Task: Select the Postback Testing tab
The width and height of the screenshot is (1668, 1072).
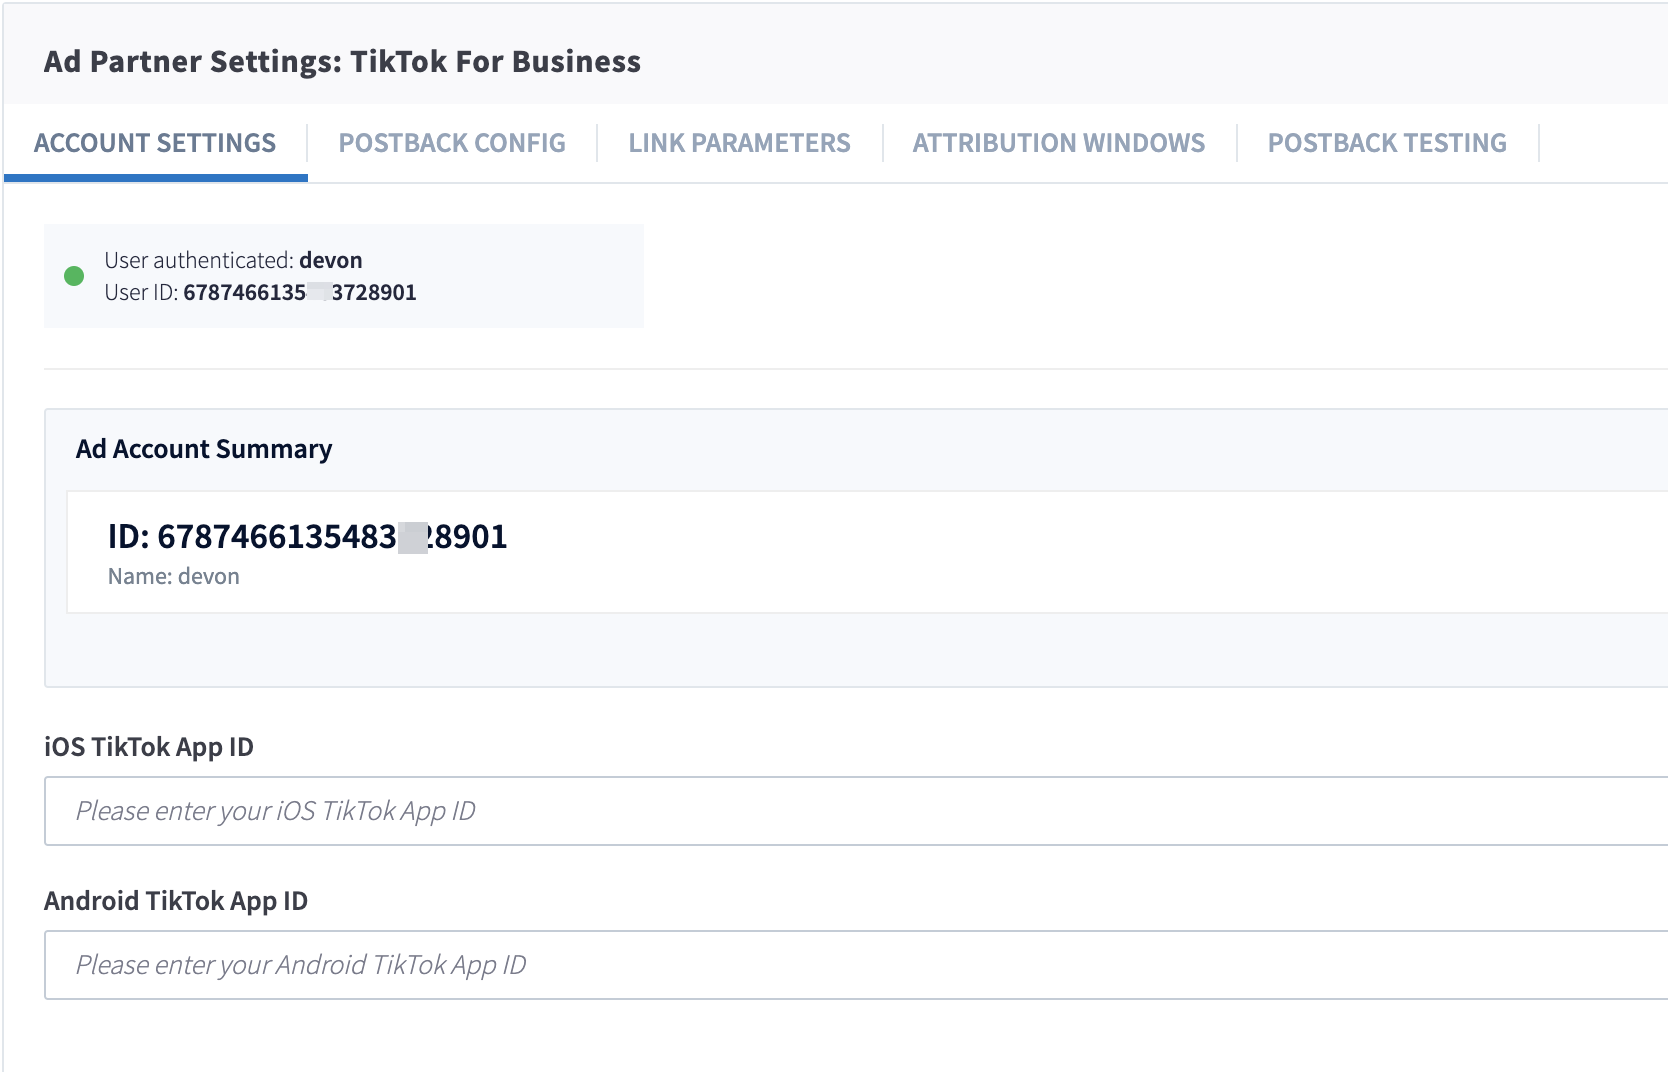Action: (1387, 143)
